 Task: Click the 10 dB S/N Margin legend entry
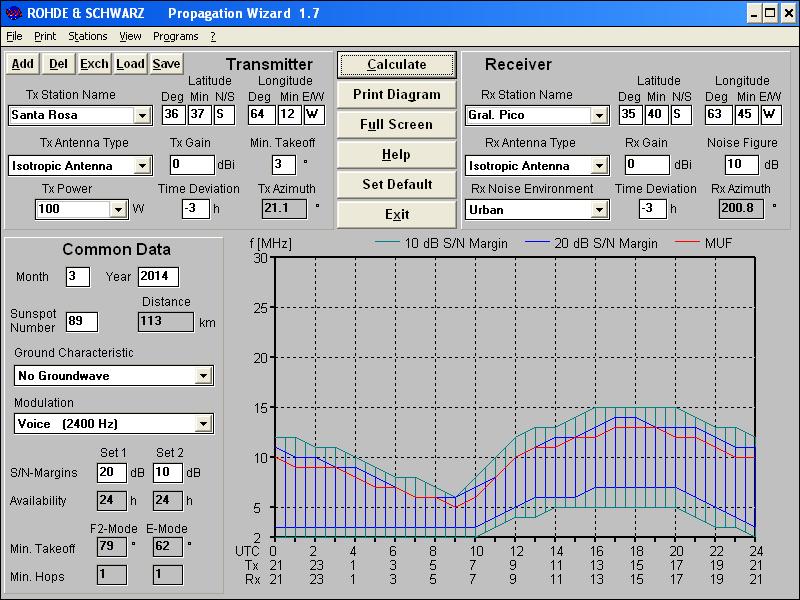click(441, 243)
